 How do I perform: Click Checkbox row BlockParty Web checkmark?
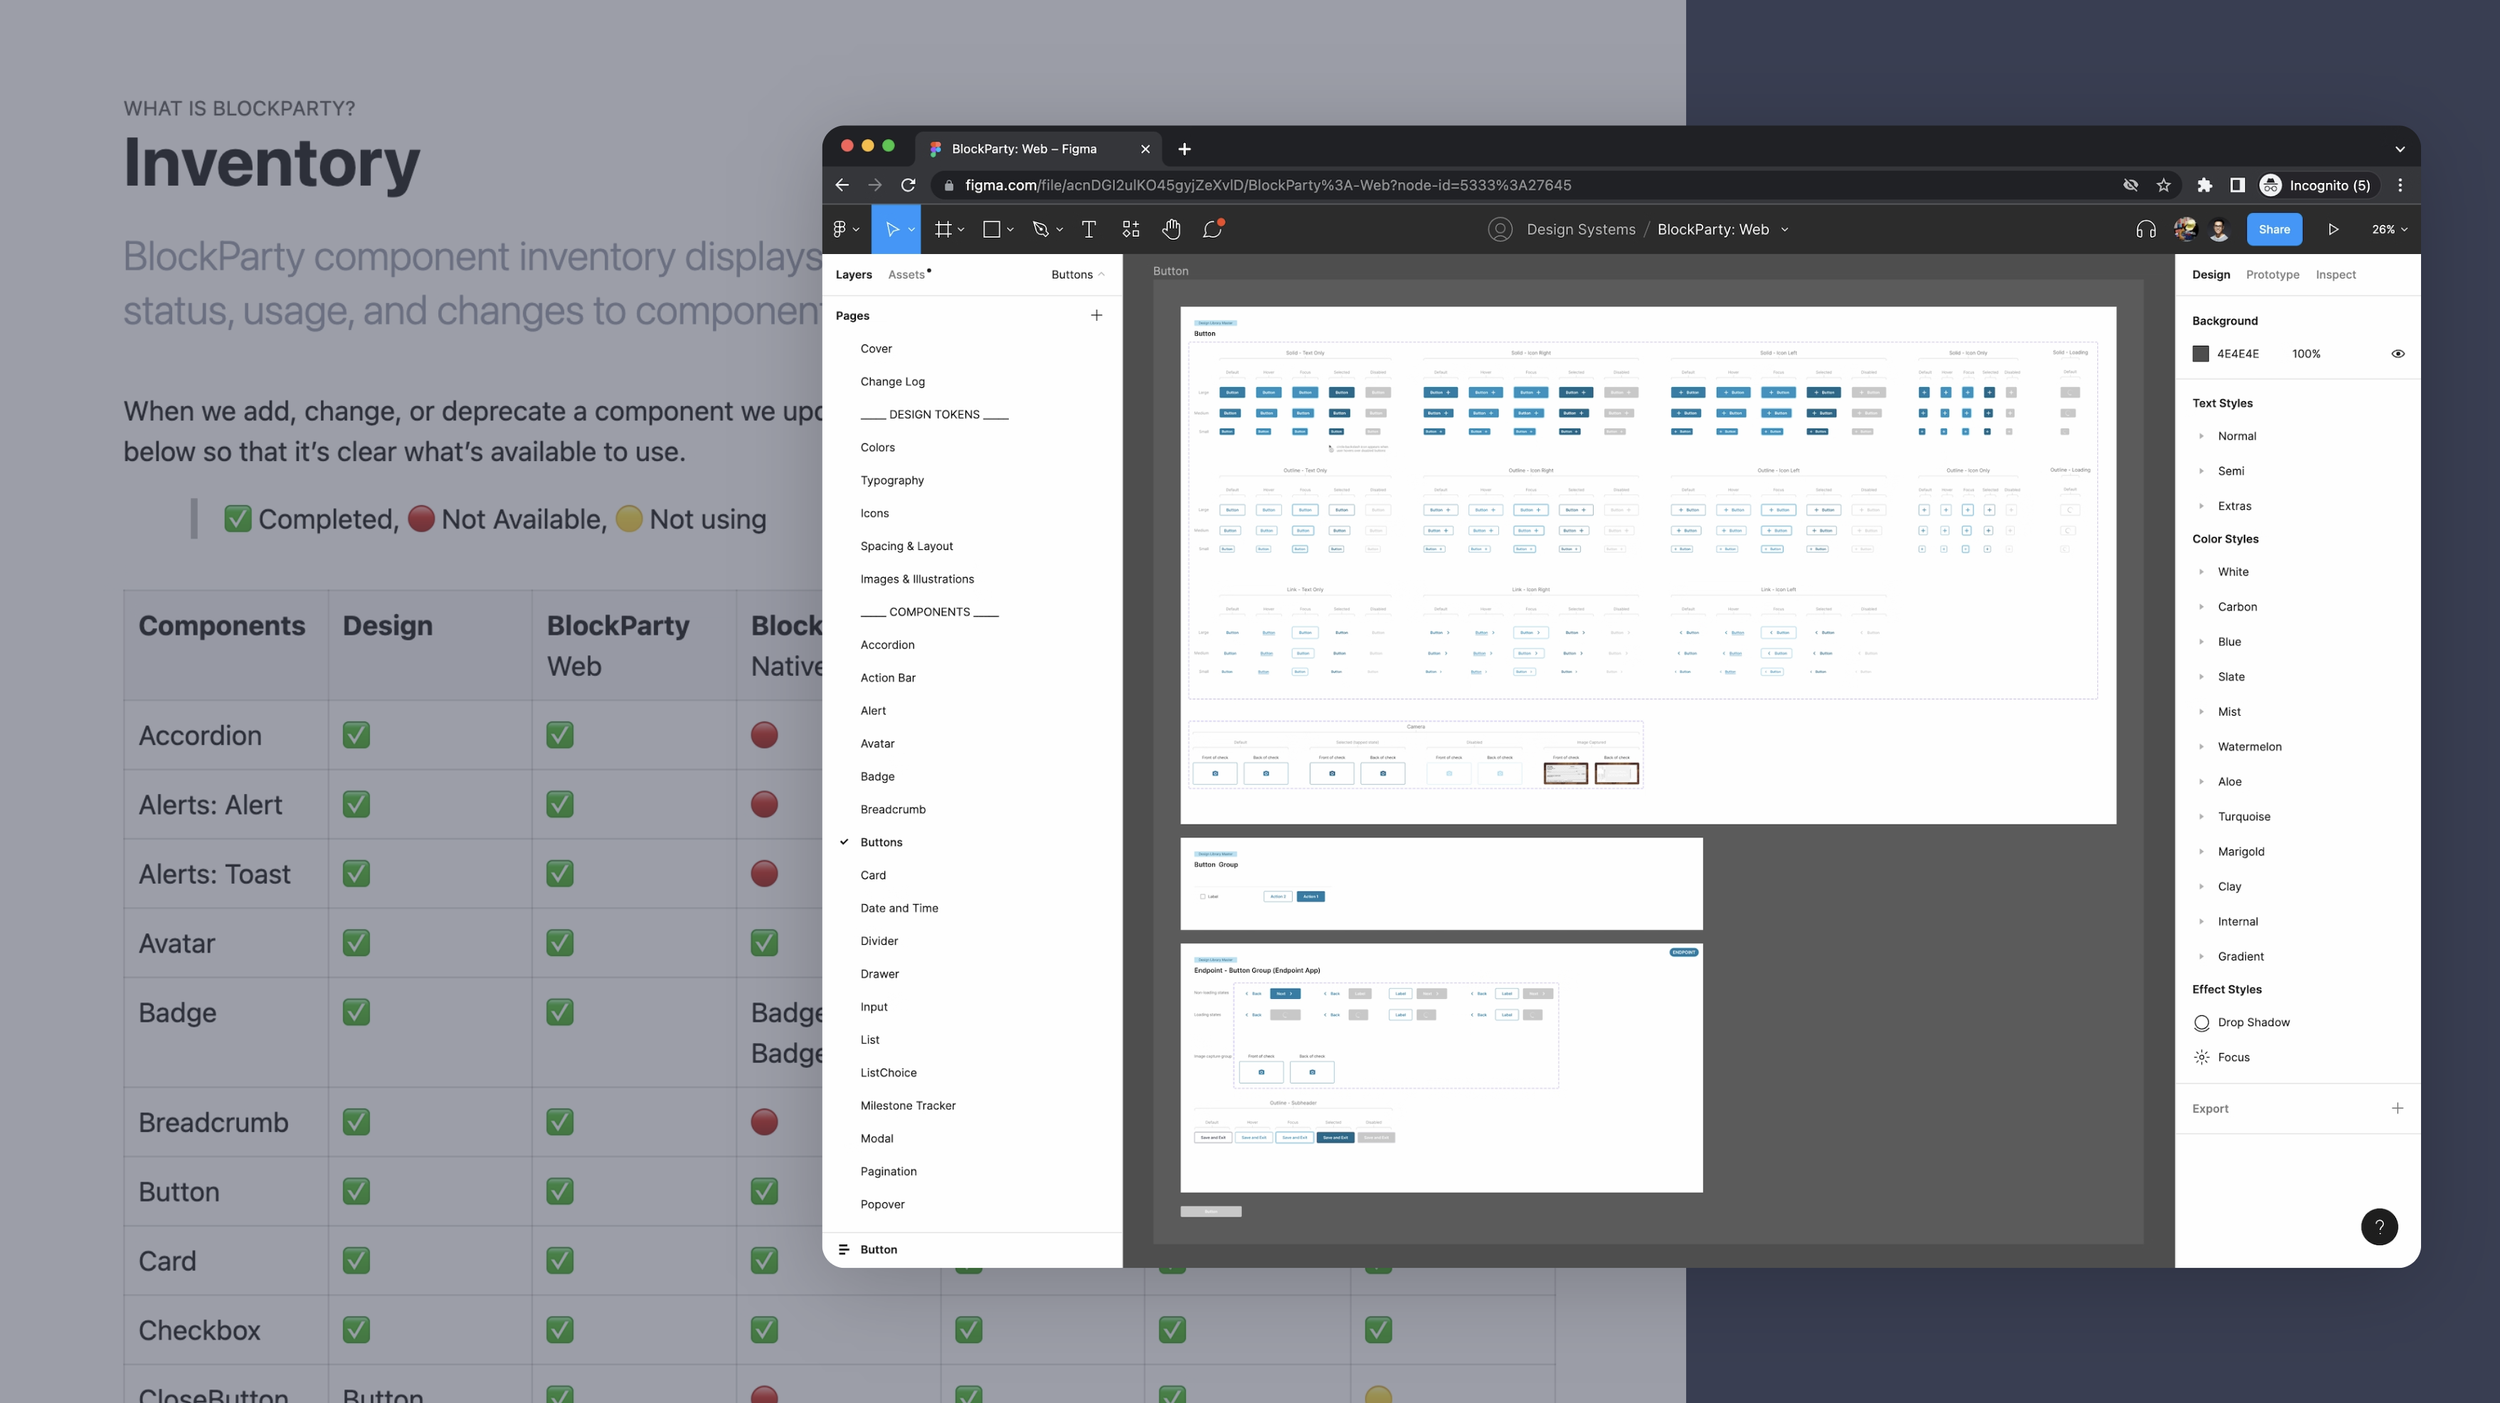(x=560, y=1330)
